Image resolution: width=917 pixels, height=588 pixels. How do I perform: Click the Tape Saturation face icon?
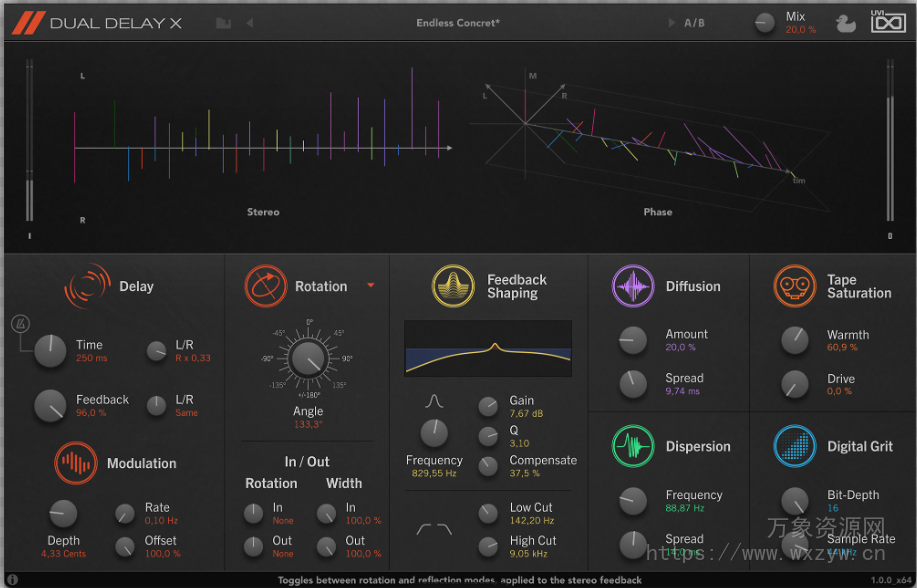795,286
